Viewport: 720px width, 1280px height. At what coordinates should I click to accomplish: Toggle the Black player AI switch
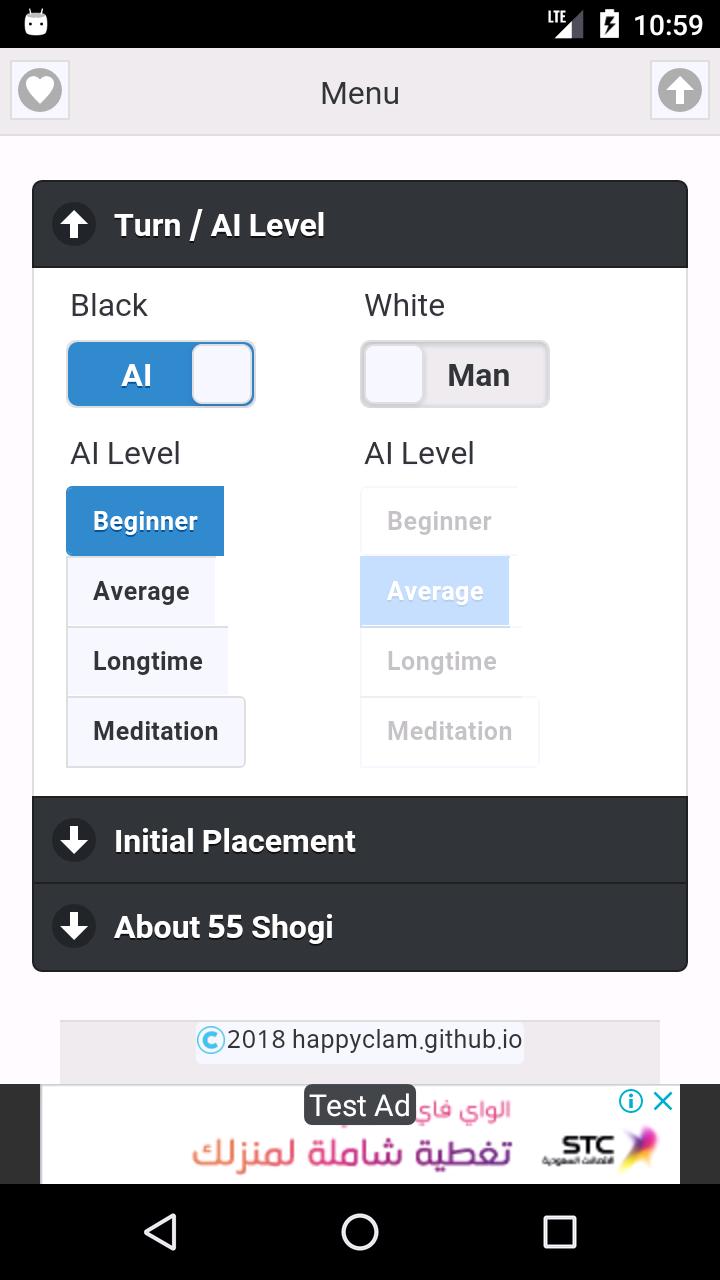[x=161, y=375]
